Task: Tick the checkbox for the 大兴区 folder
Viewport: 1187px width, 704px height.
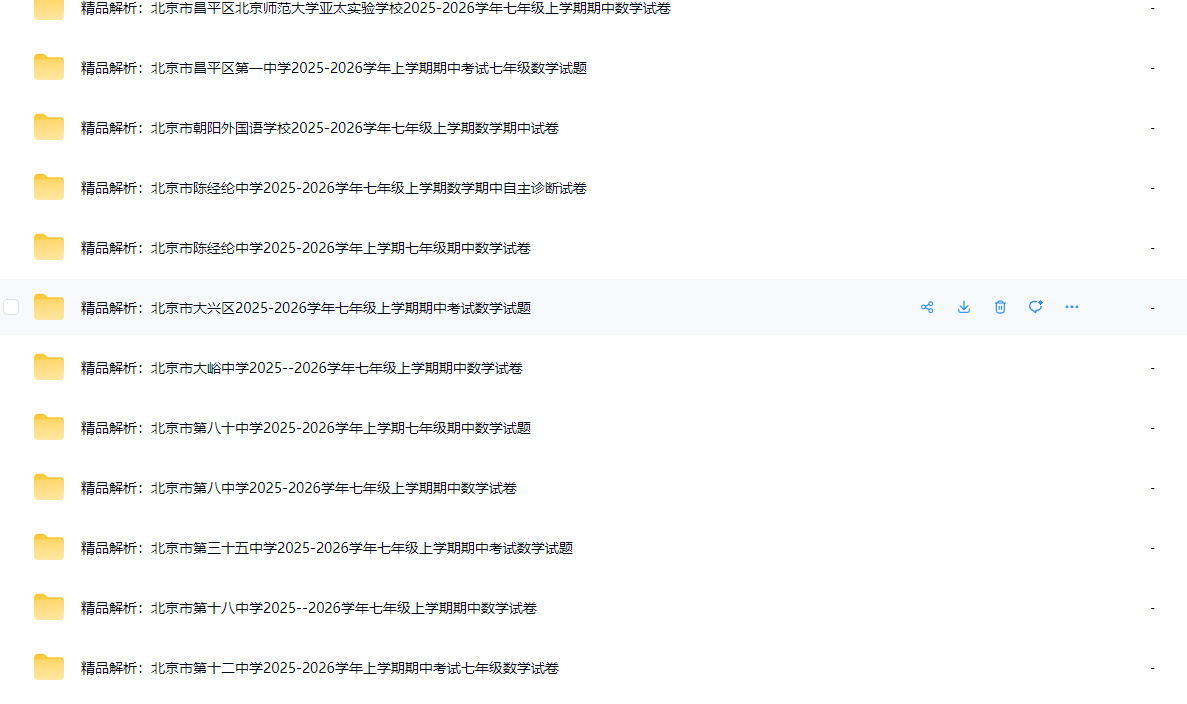Action: pos(11,307)
